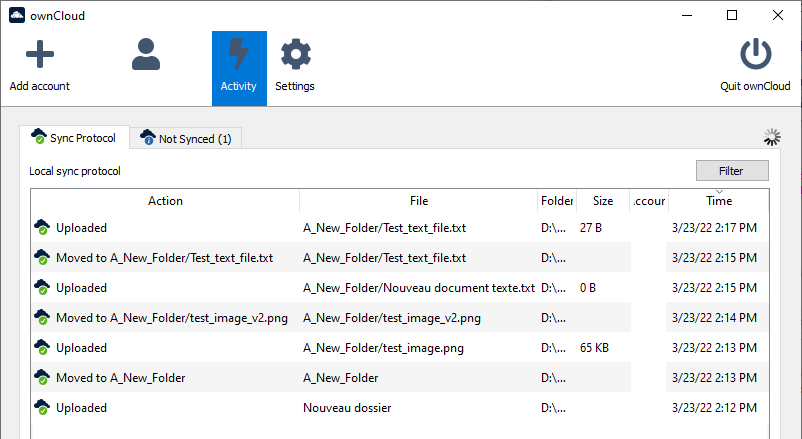Click the Moved to A_New_Folder/Test_text_file.txt action text
Image resolution: width=802 pixels, height=439 pixels.
[165, 258]
